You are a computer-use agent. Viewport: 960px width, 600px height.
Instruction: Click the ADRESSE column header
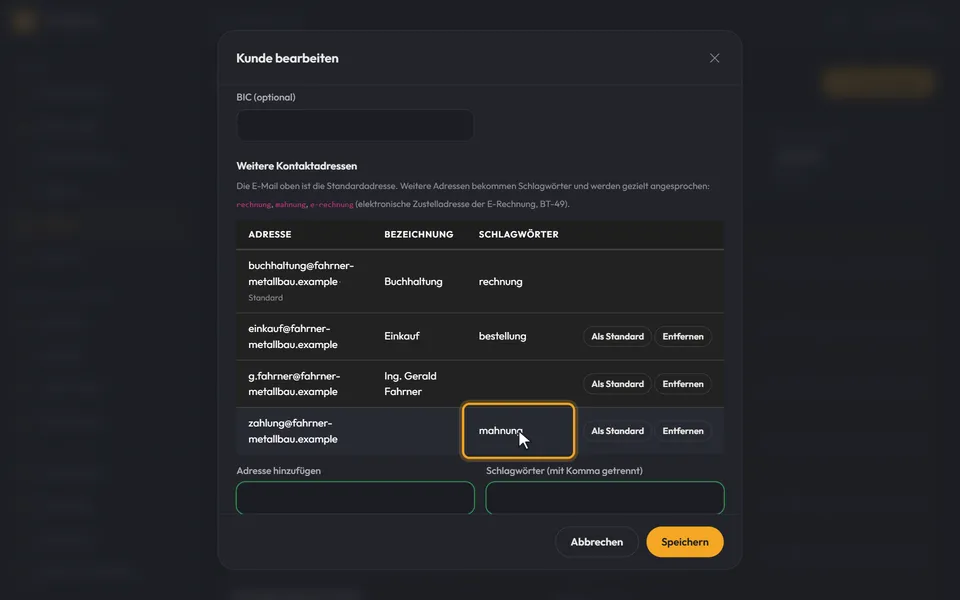pyautogui.click(x=269, y=234)
